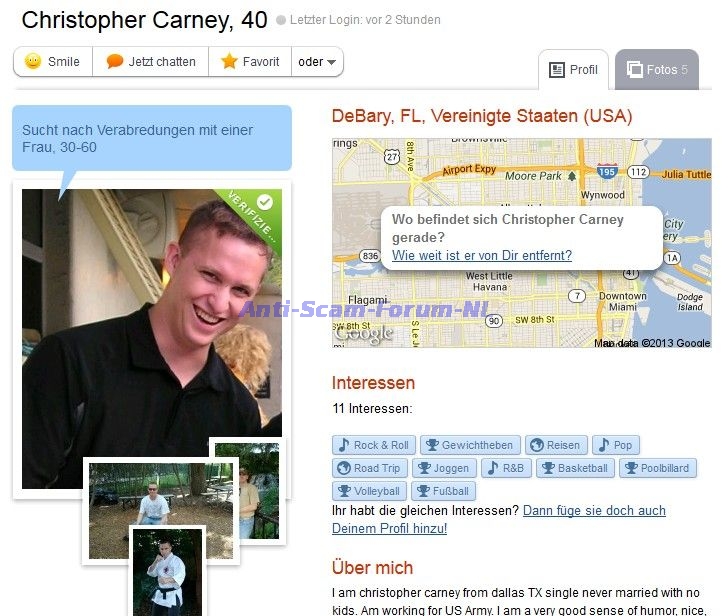Click 'Dann füge sie doch auch' link
The image size is (728, 616).
pos(594,511)
